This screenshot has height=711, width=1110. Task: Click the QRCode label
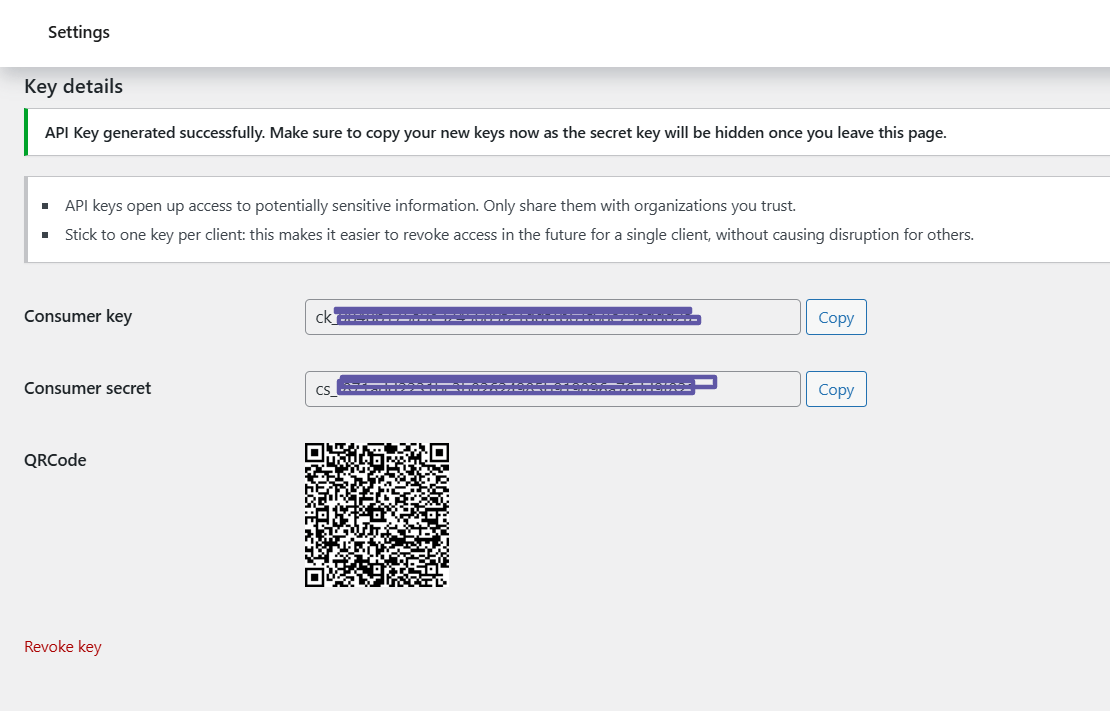pyautogui.click(x=55, y=460)
